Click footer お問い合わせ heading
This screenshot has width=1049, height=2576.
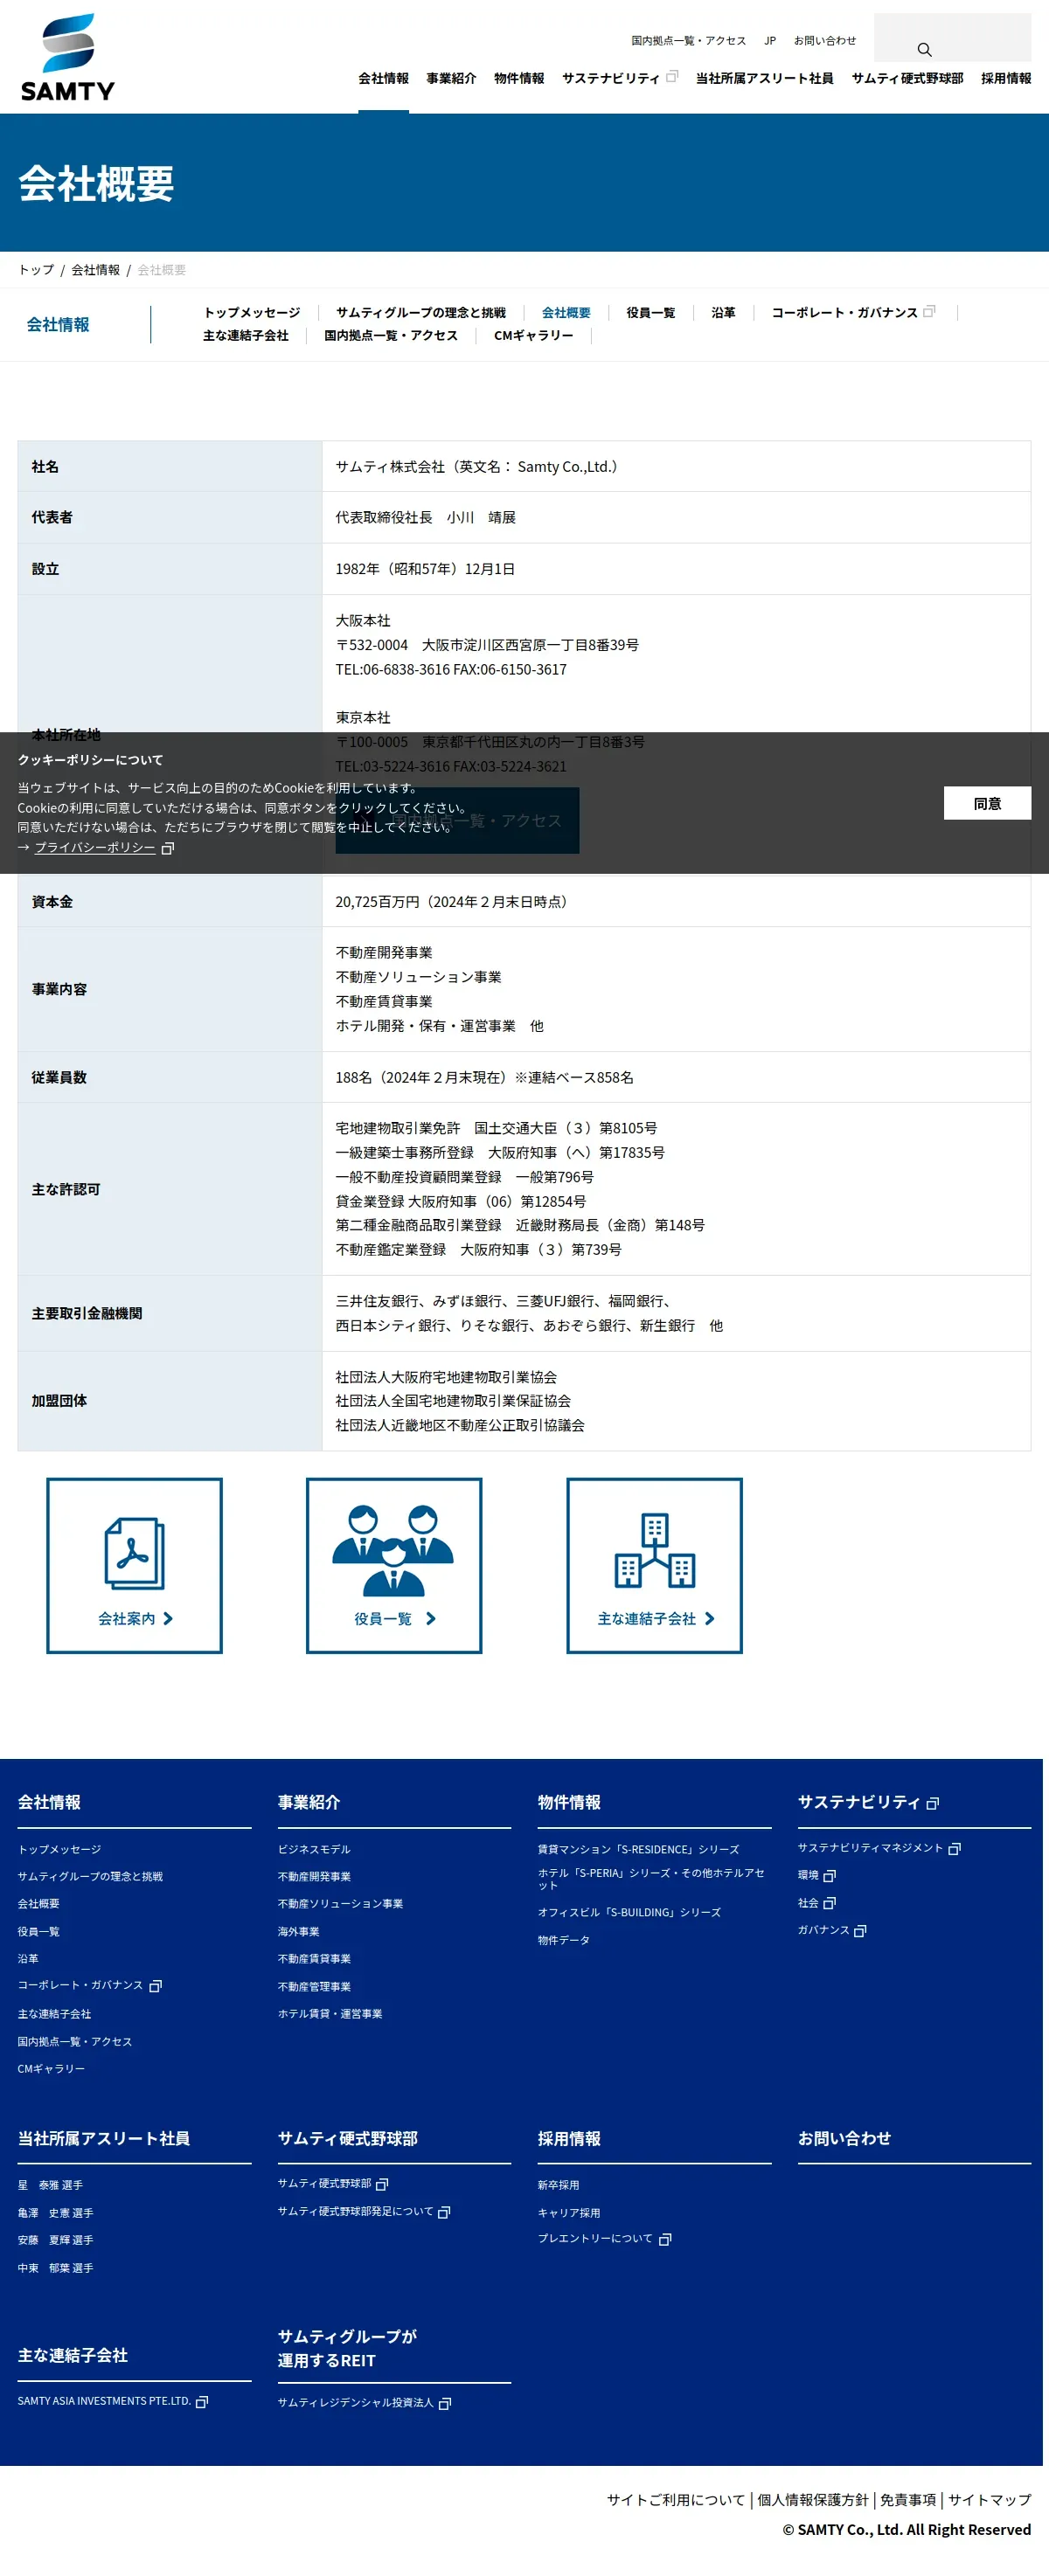pyautogui.click(x=844, y=2138)
